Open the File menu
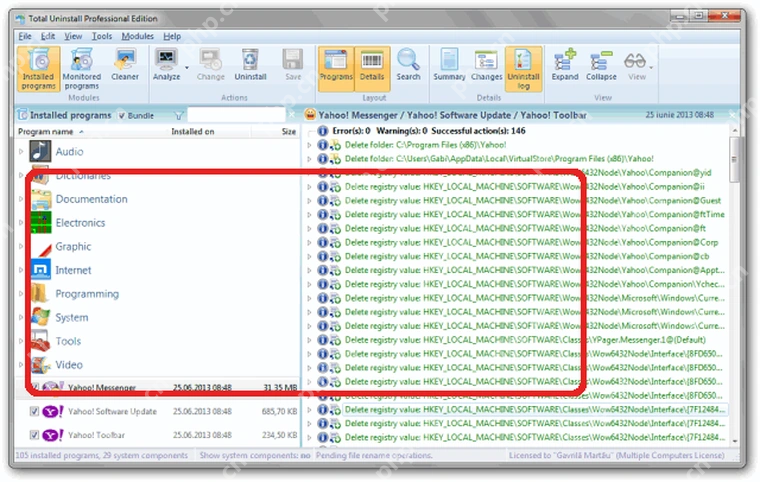 [25, 36]
